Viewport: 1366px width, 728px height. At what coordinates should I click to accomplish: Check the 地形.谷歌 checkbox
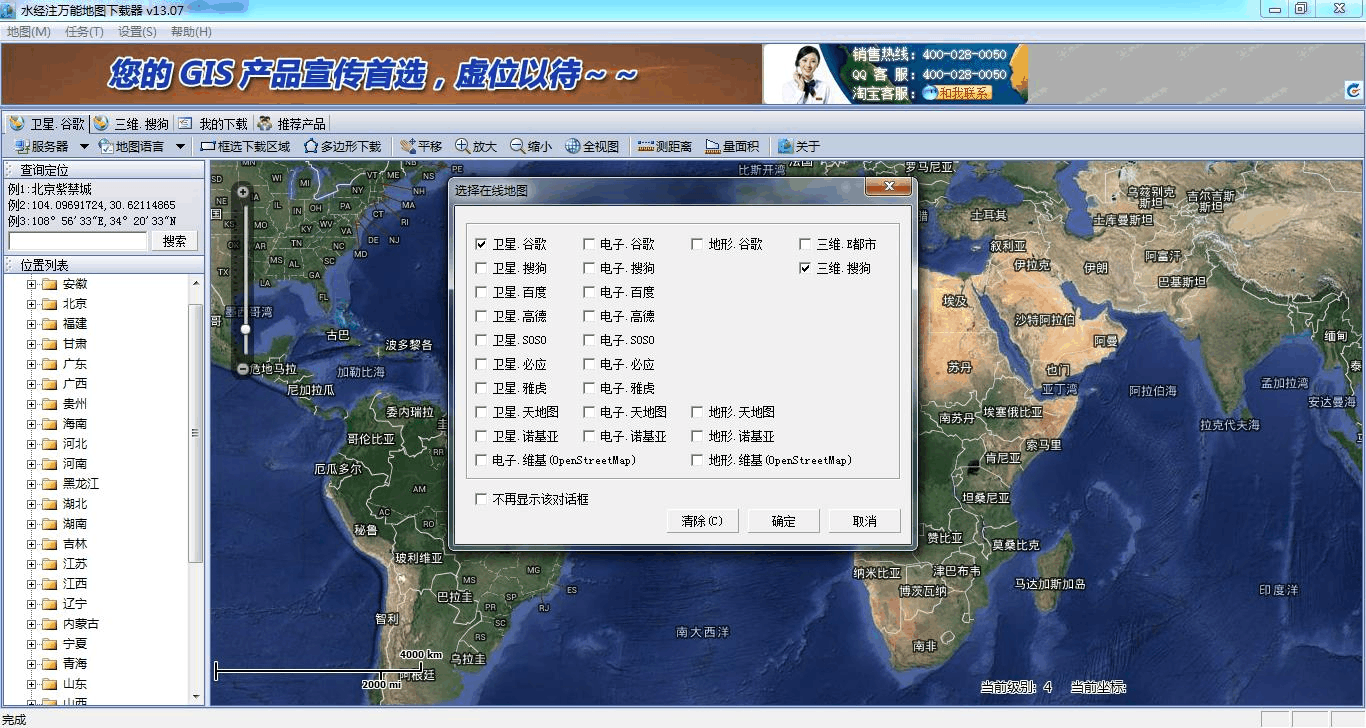[697, 244]
